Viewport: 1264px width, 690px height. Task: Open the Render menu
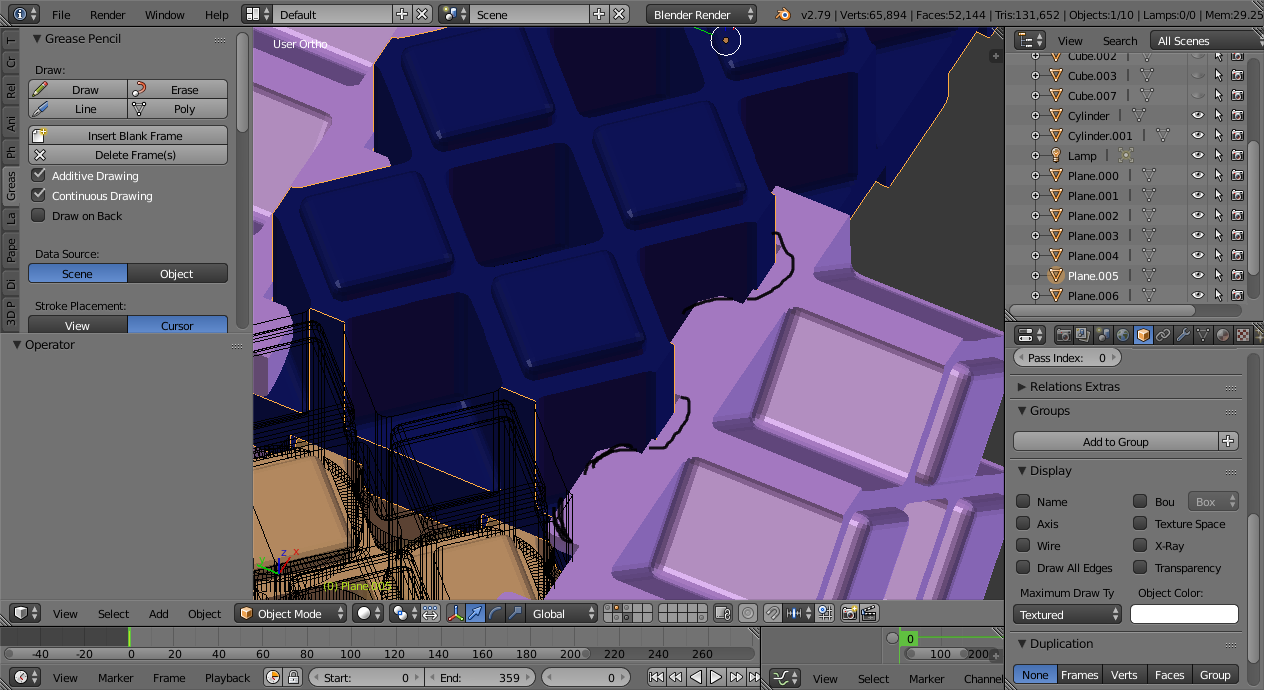(x=108, y=15)
